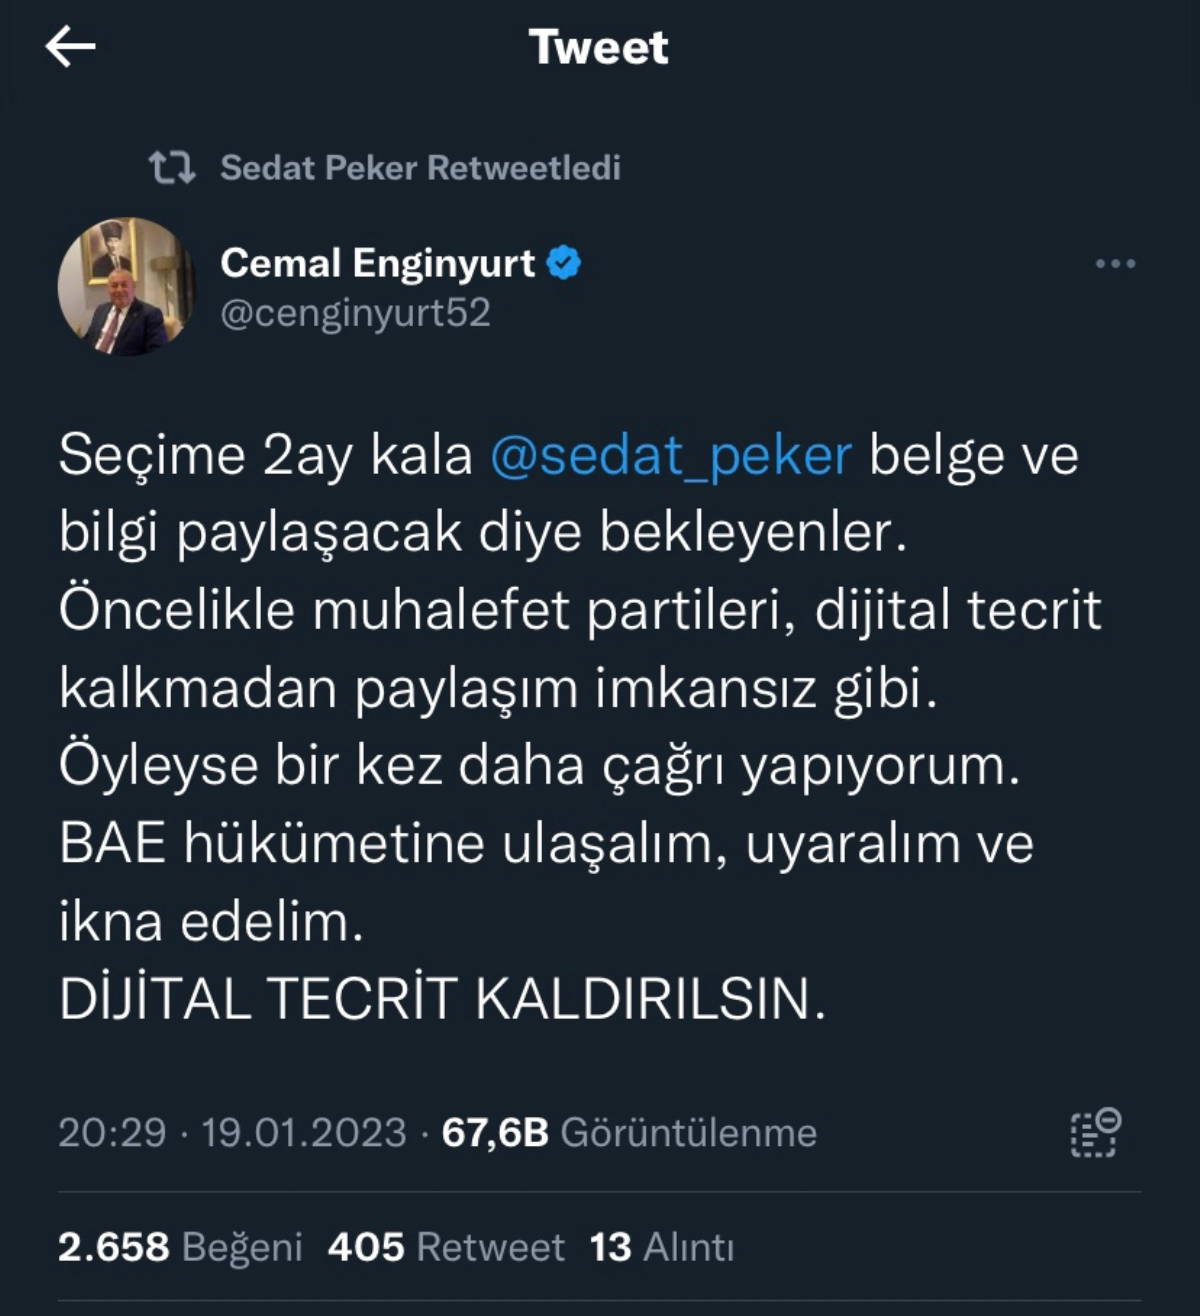Show the 405 Retweet list

446,1247
